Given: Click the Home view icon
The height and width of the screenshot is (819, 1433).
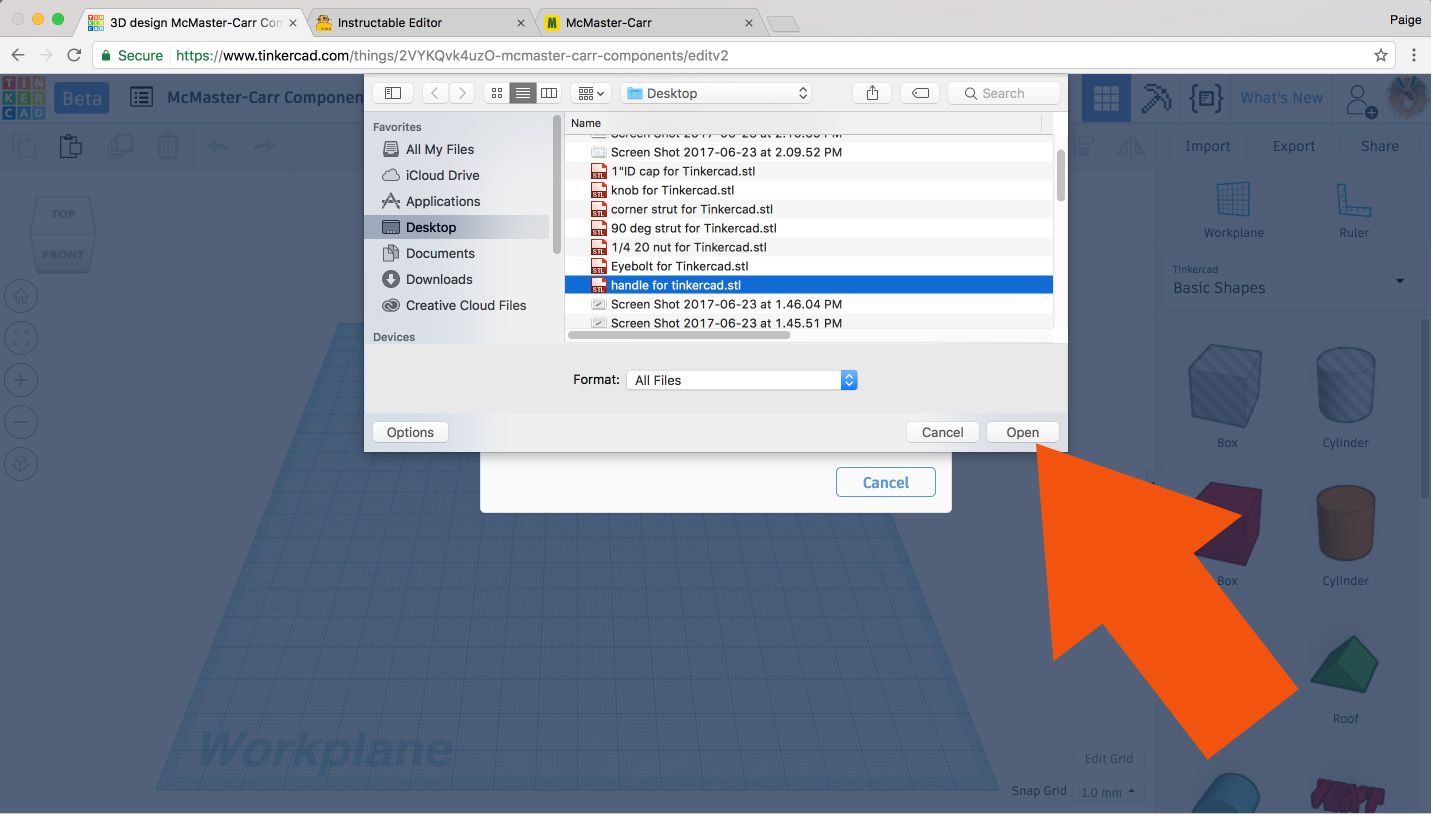Looking at the screenshot, I should (x=21, y=297).
